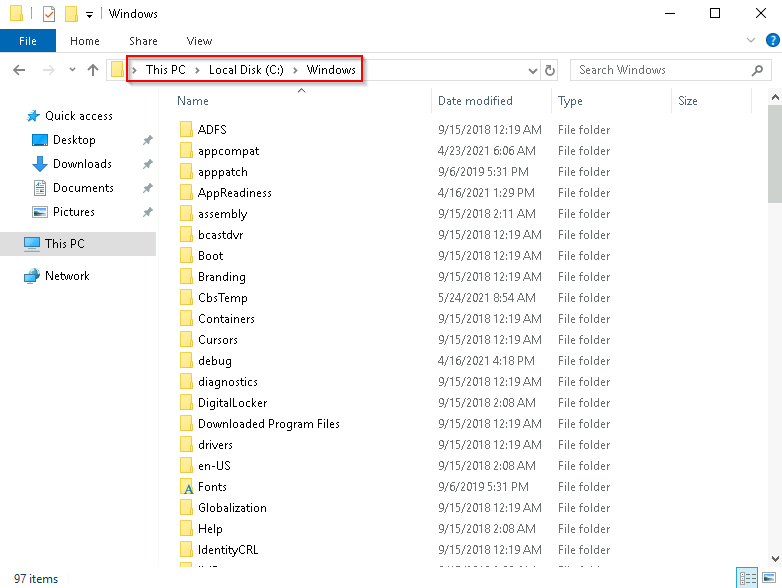The width and height of the screenshot is (782, 588).
Task: Open Desktop in navigation pane
Action: click(74, 140)
